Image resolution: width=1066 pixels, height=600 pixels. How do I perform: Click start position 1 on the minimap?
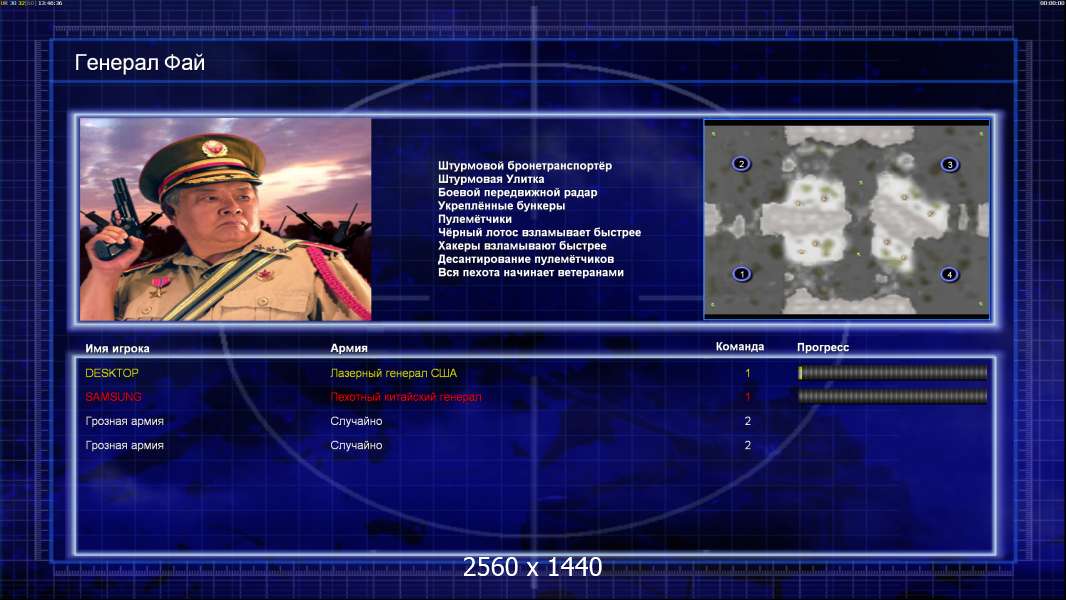point(742,274)
